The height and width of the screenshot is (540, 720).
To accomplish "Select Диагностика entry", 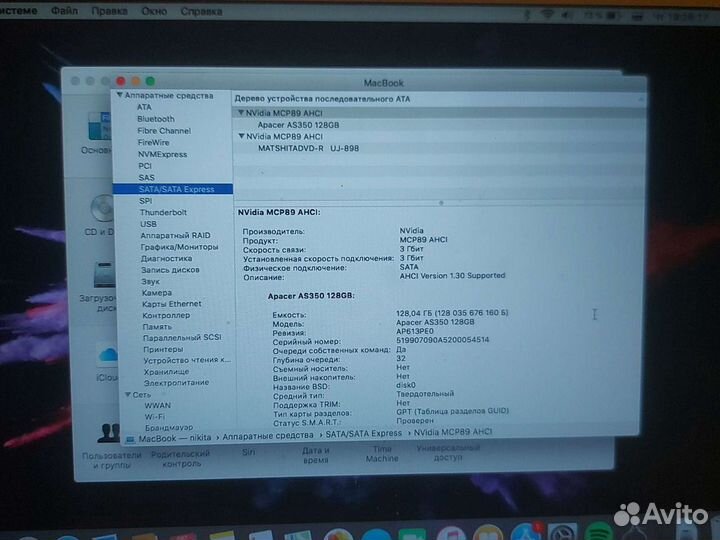I will [x=166, y=259].
